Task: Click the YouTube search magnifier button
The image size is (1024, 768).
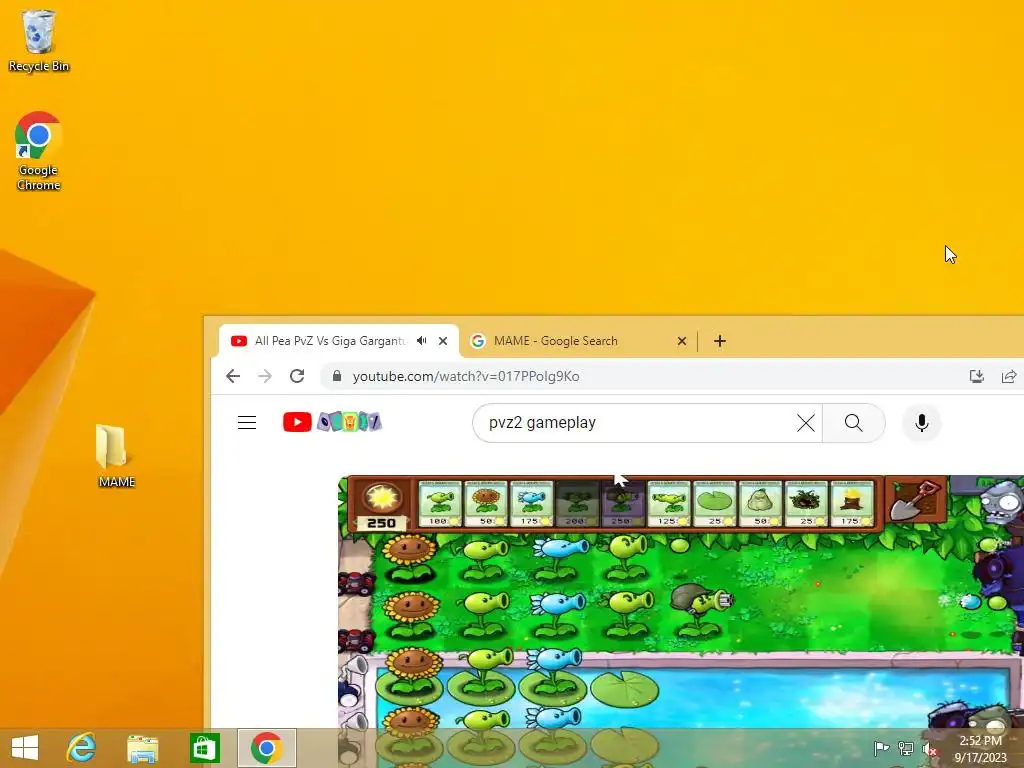Action: coord(854,423)
